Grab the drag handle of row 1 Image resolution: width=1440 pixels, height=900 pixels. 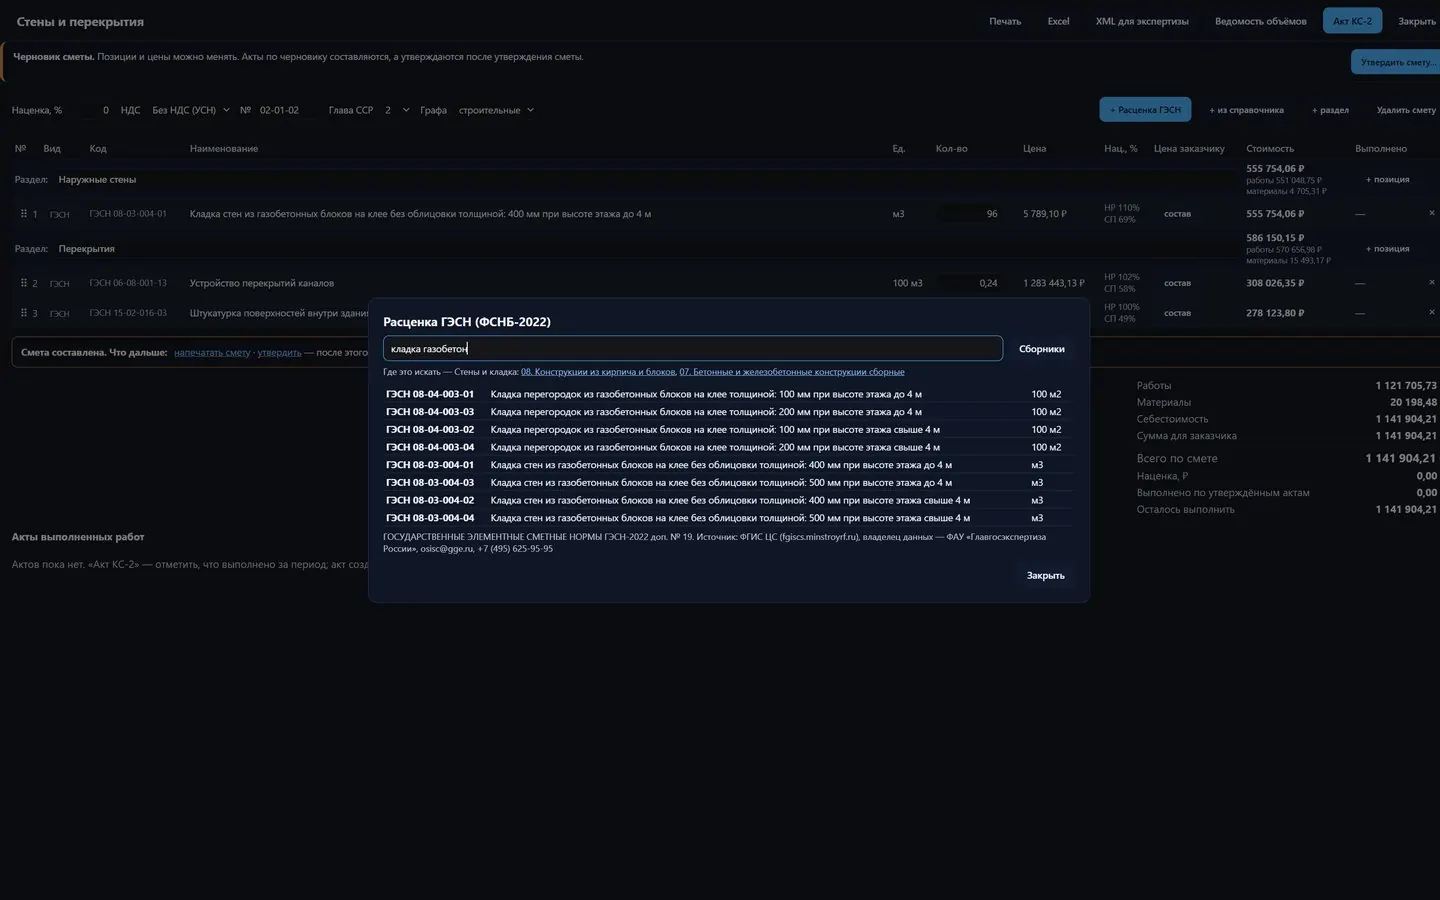23,214
